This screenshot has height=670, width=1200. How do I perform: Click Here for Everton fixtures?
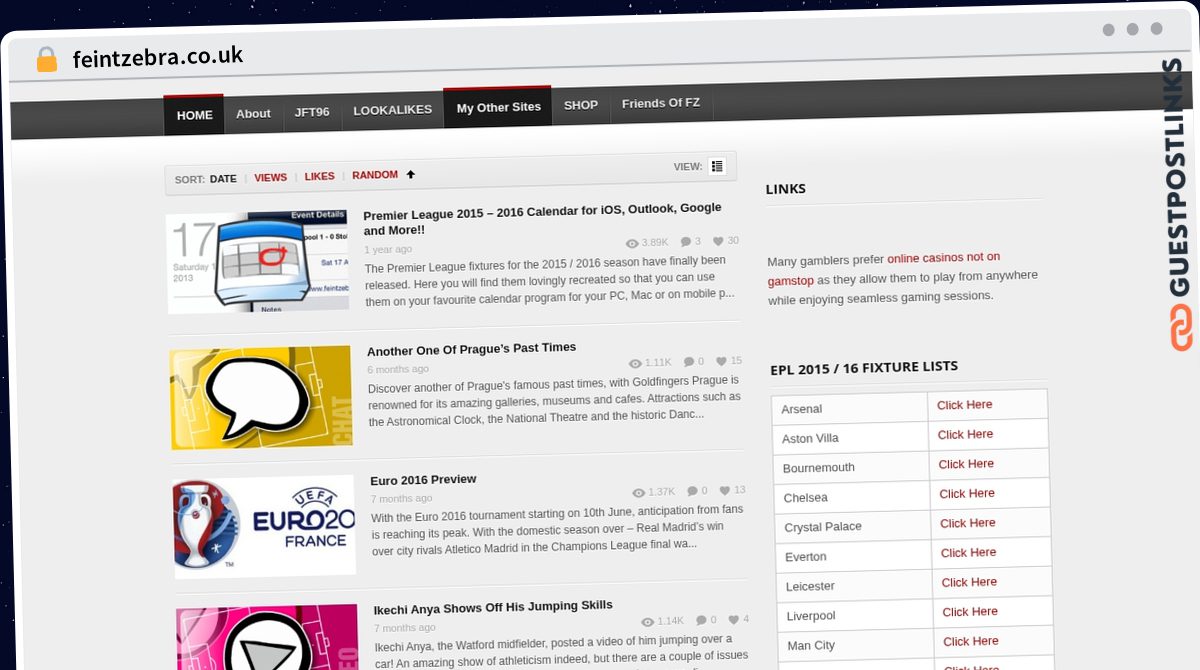(x=969, y=552)
